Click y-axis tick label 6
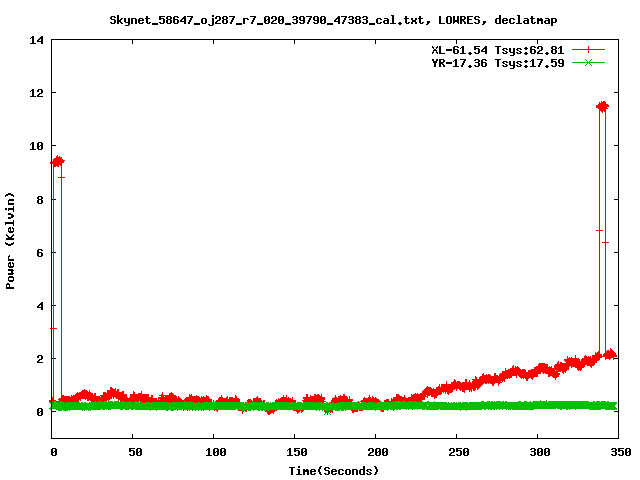This screenshot has width=640, height=480. (40, 253)
